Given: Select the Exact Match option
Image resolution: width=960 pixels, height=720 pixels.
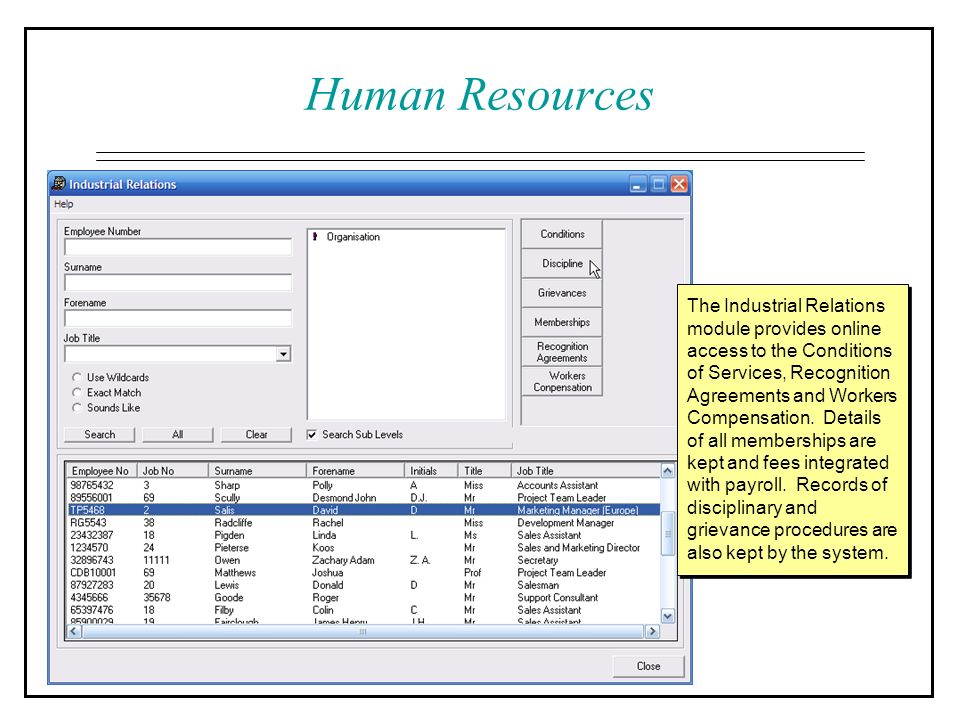Looking at the screenshot, I should coord(77,392).
